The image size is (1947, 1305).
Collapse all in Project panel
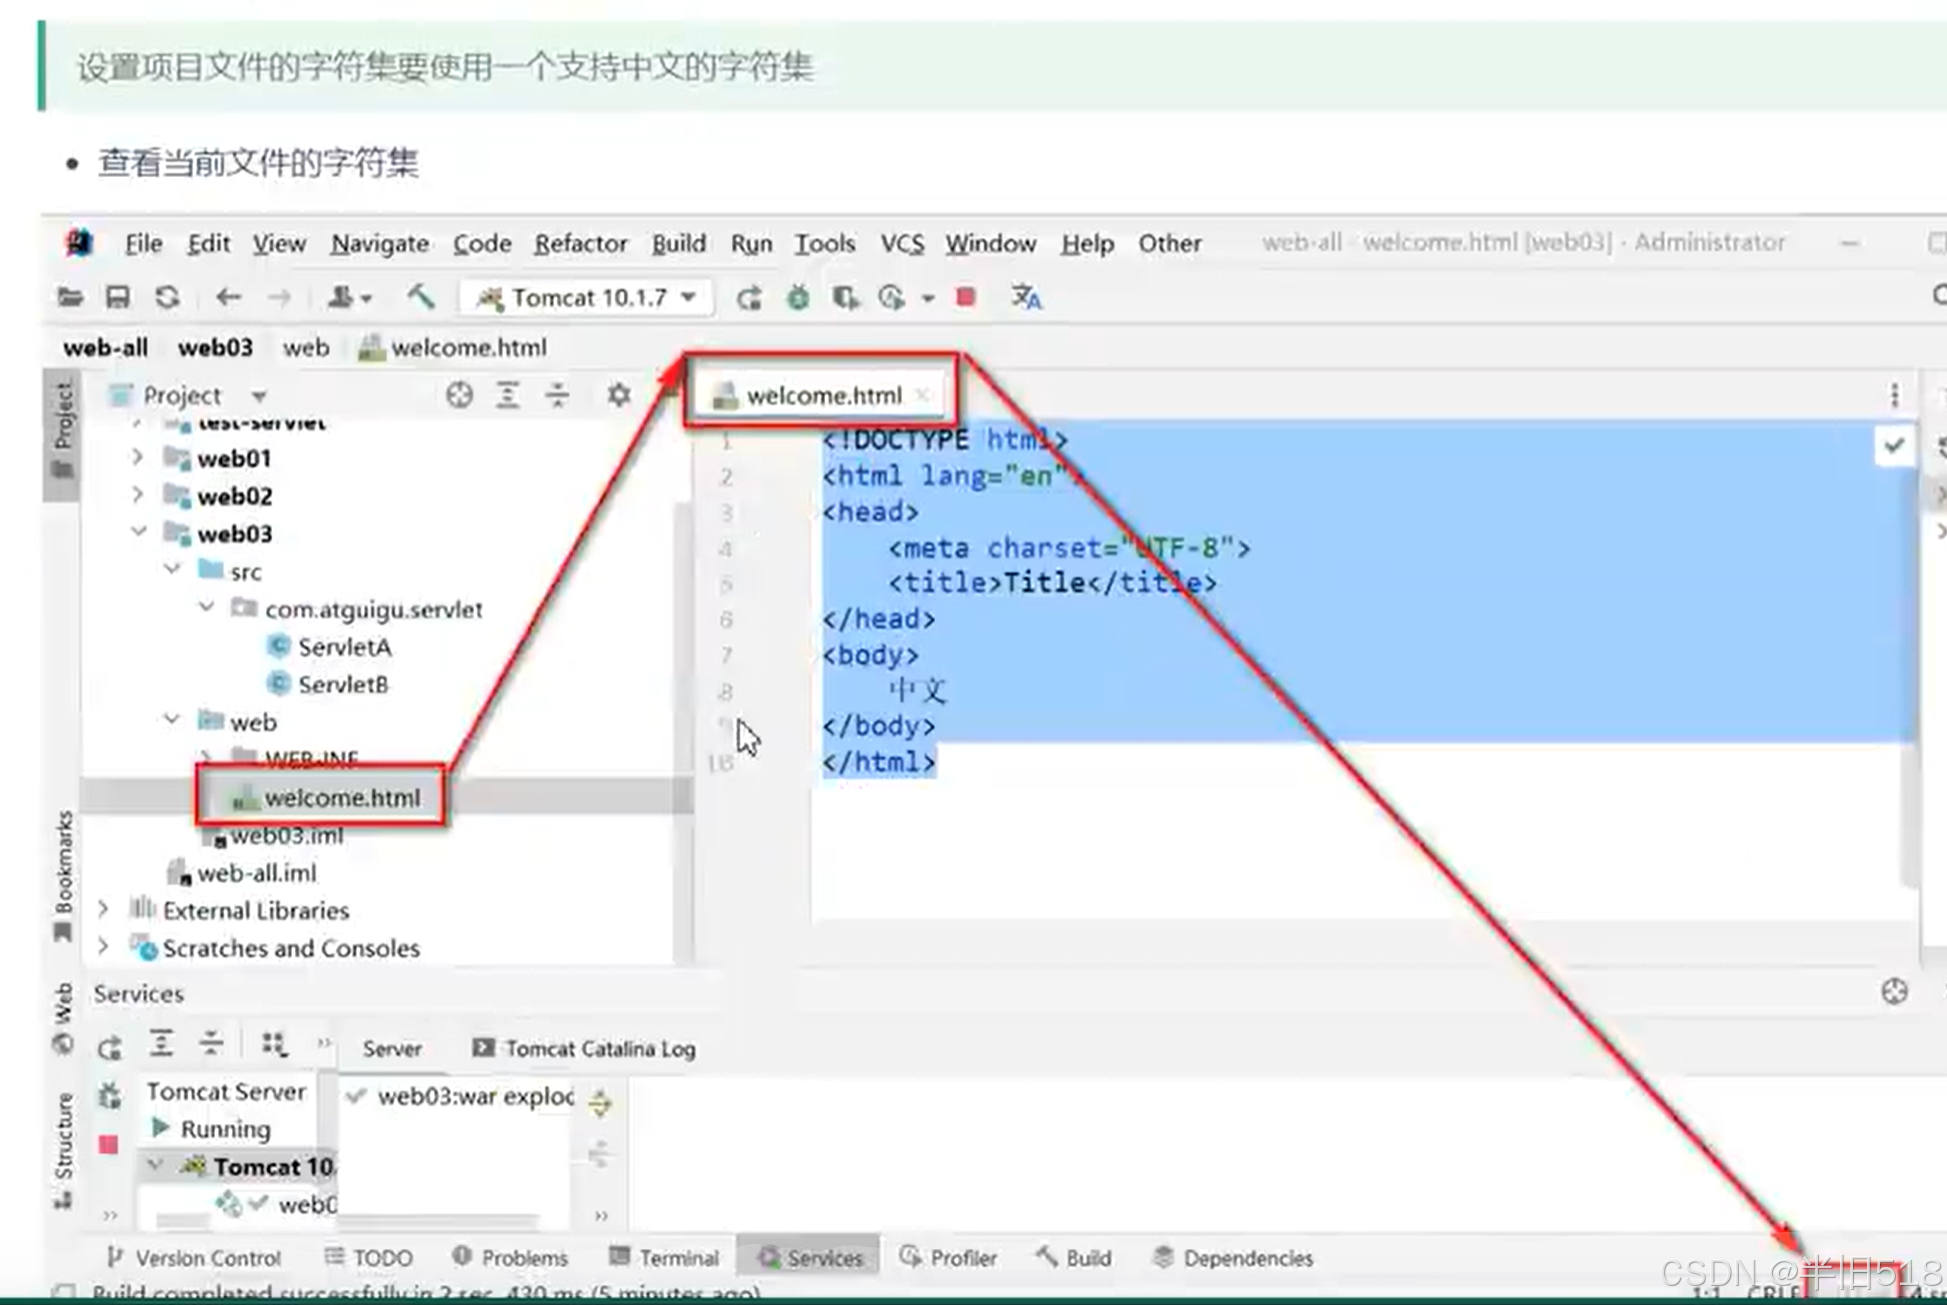click(x=557, y=395)
